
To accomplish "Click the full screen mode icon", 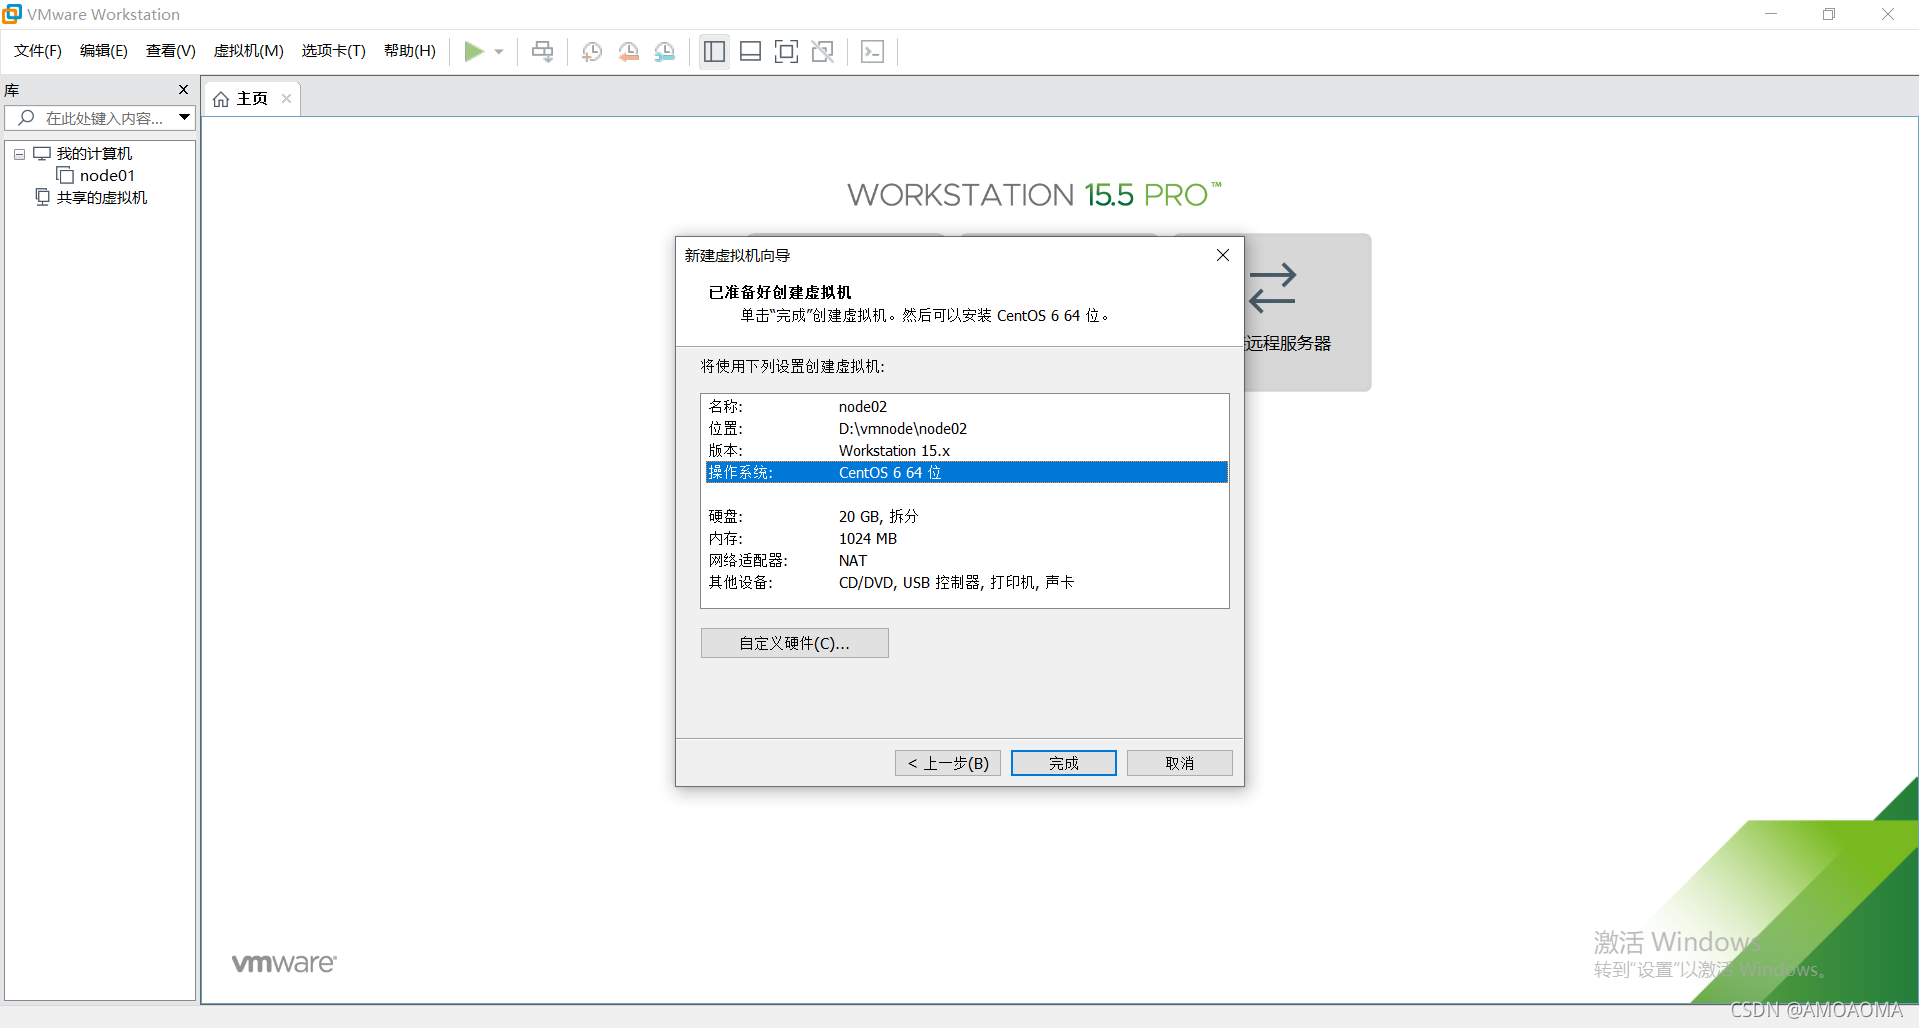I will point(787,51).
